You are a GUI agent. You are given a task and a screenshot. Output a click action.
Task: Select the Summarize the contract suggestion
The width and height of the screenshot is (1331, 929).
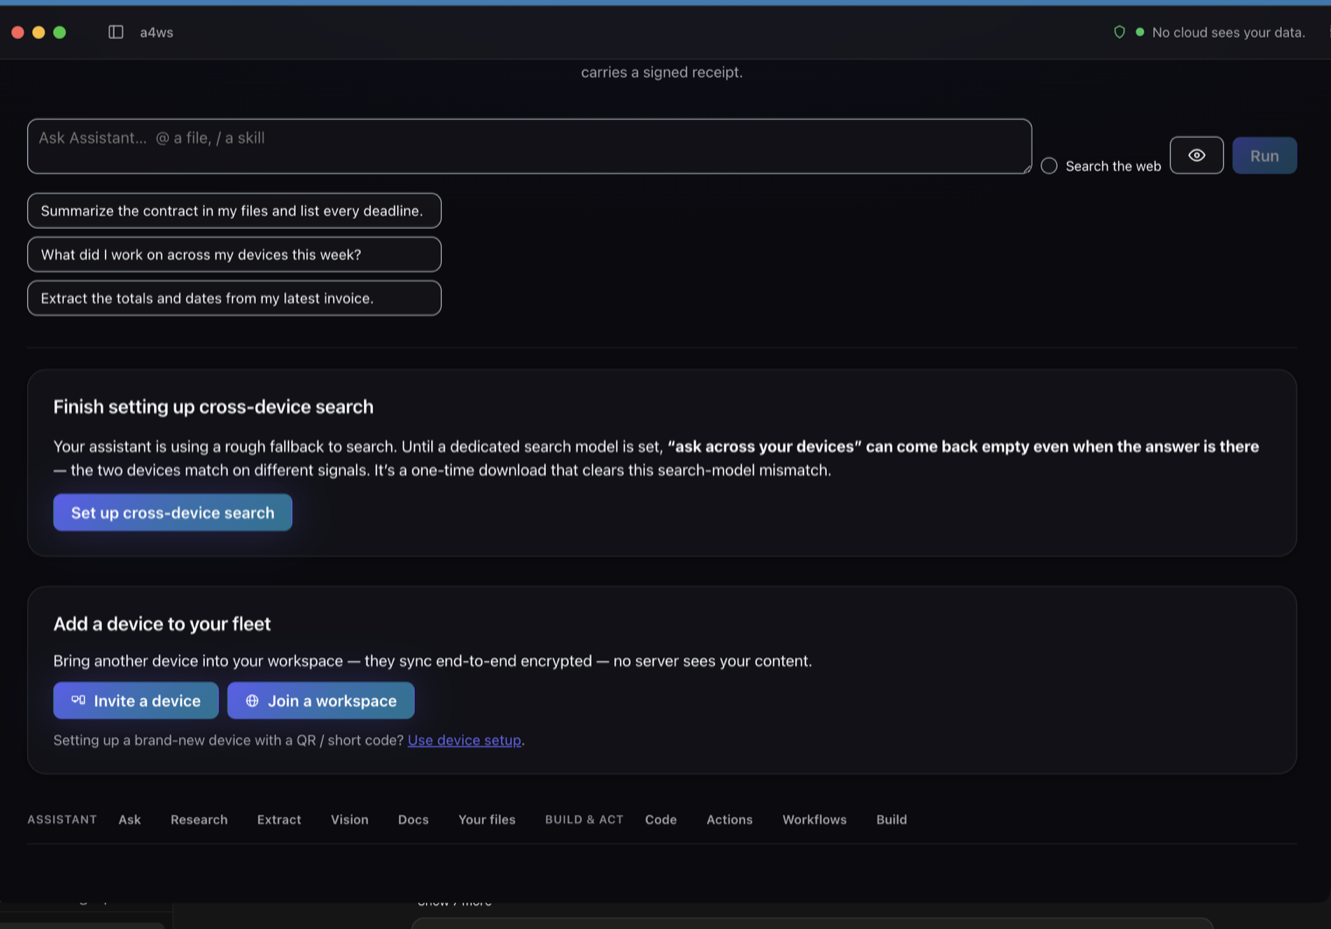tap(234, 210)
